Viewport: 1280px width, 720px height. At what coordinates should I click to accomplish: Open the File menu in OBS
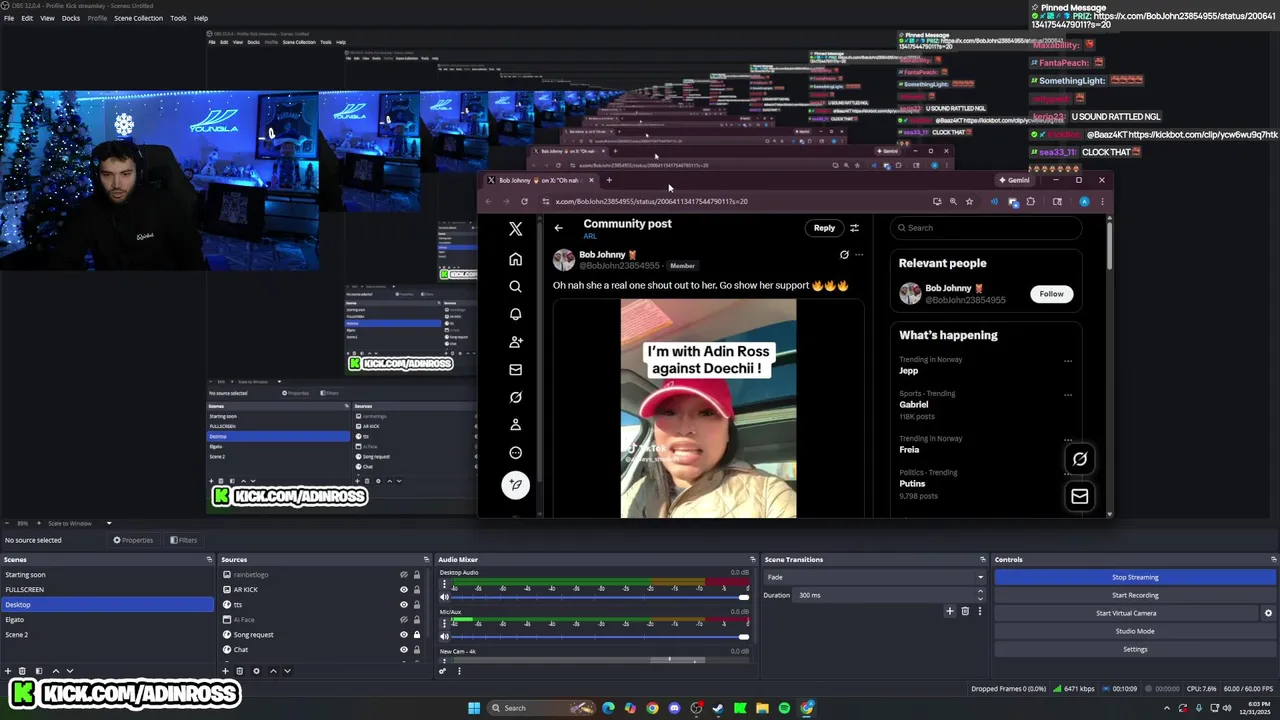9,18
